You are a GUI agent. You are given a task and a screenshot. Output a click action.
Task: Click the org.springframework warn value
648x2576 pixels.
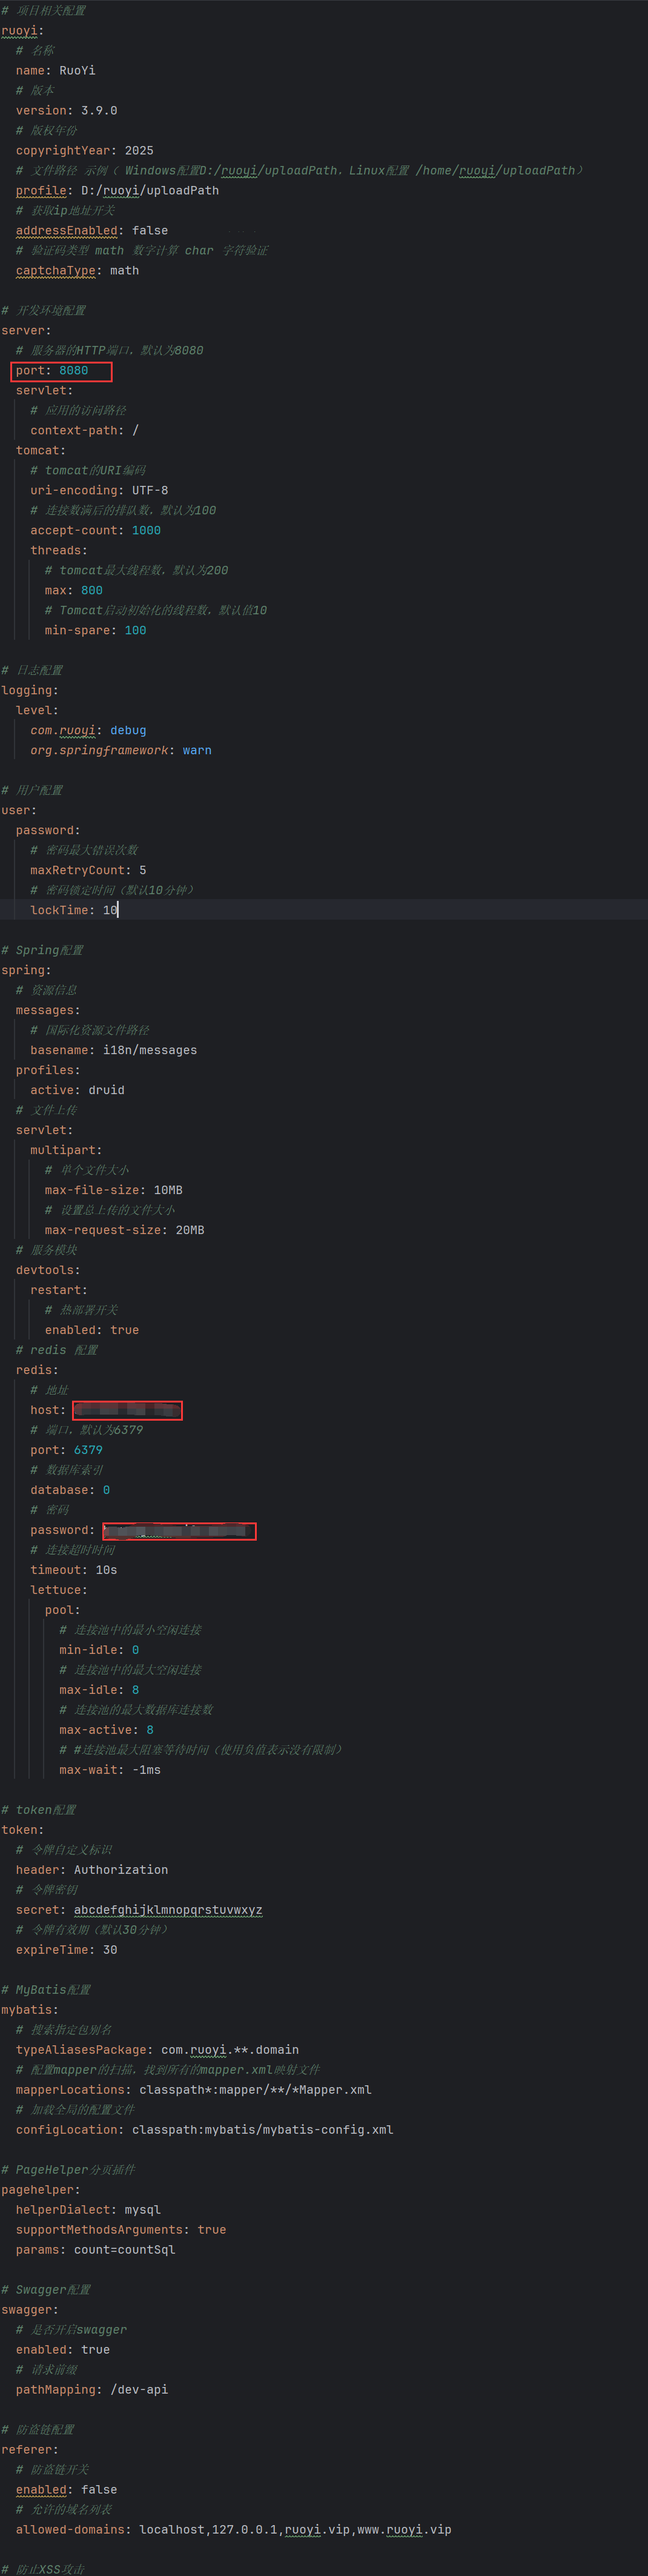point(197,750)
